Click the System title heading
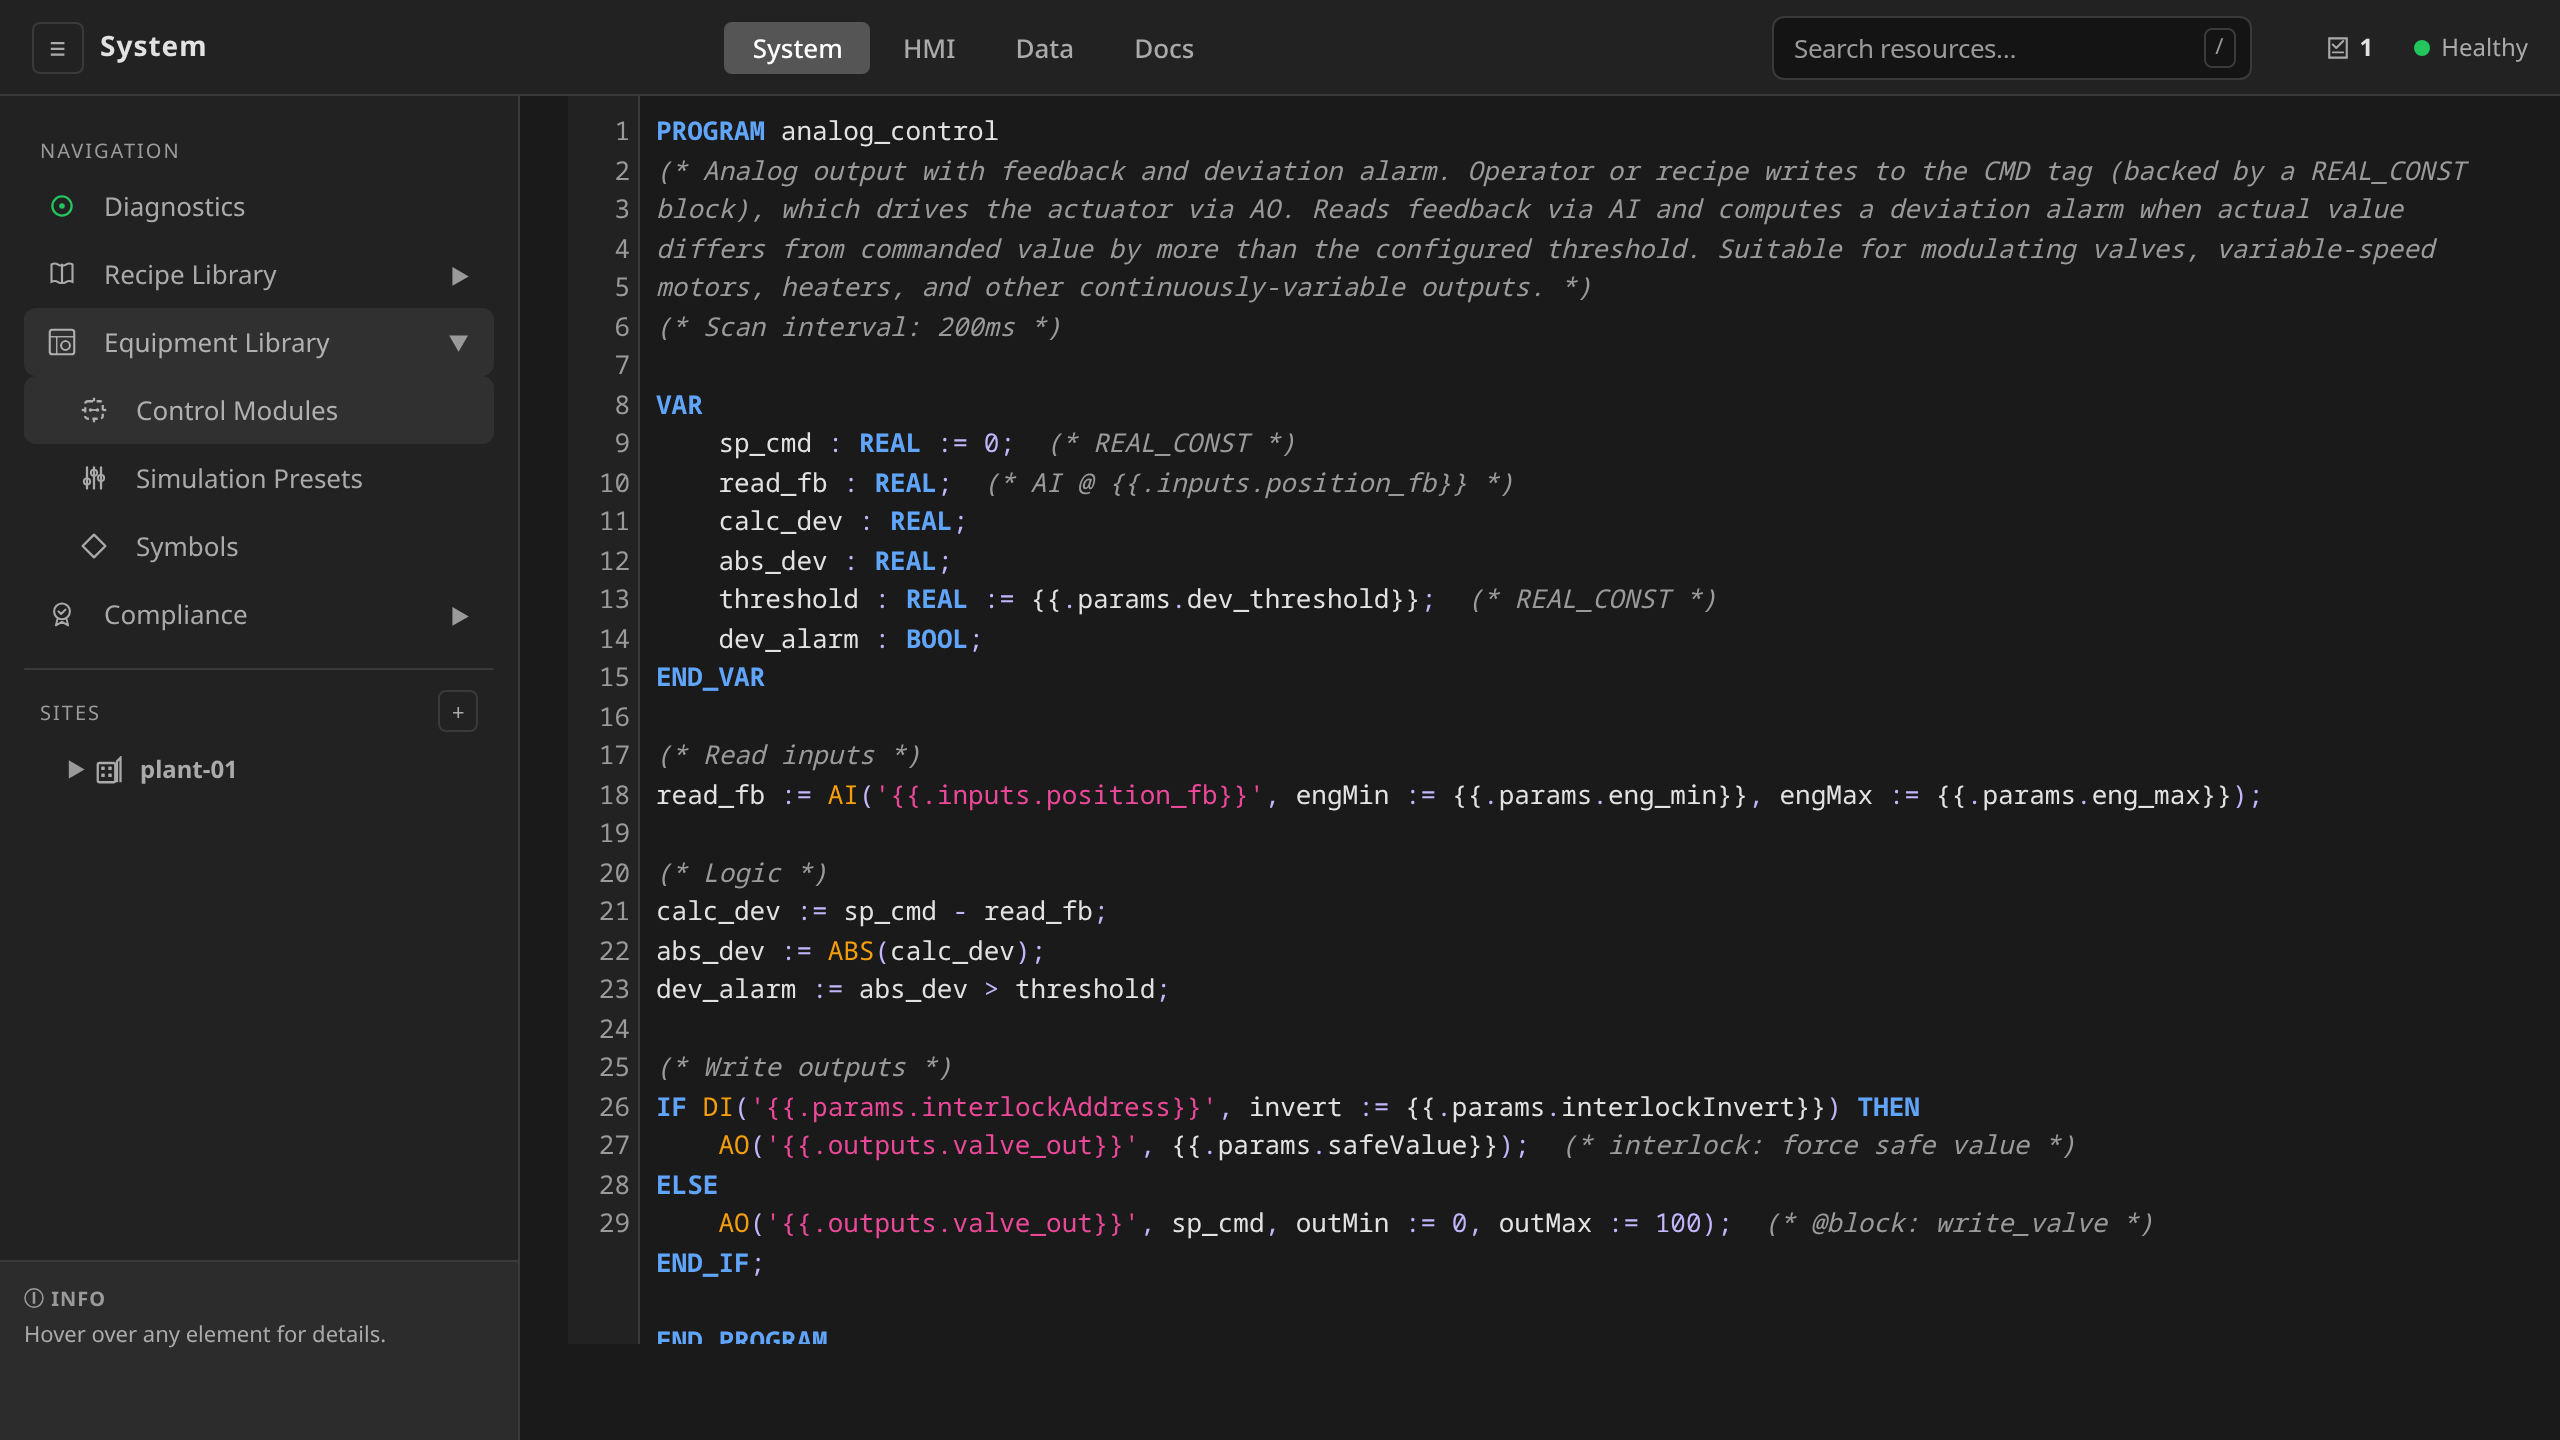This screenshot has width=2560, height=1440. tap(153, 46)
